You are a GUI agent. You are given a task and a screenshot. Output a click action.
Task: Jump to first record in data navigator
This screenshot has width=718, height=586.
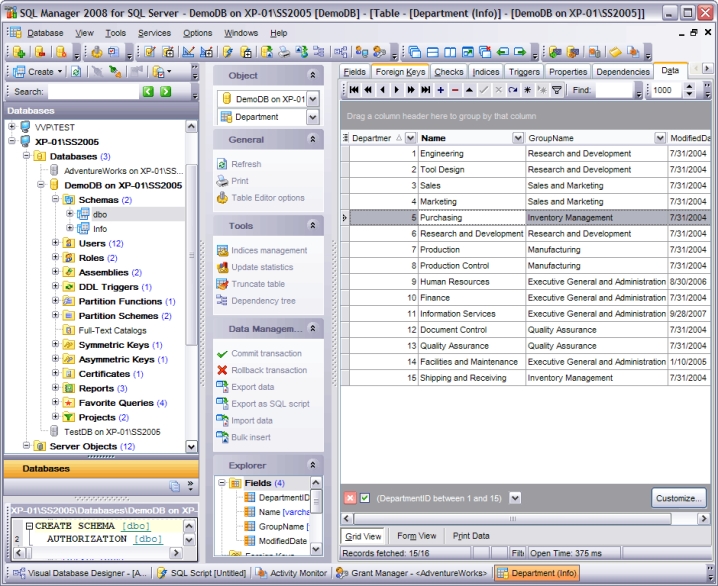(x=353, y=90)
